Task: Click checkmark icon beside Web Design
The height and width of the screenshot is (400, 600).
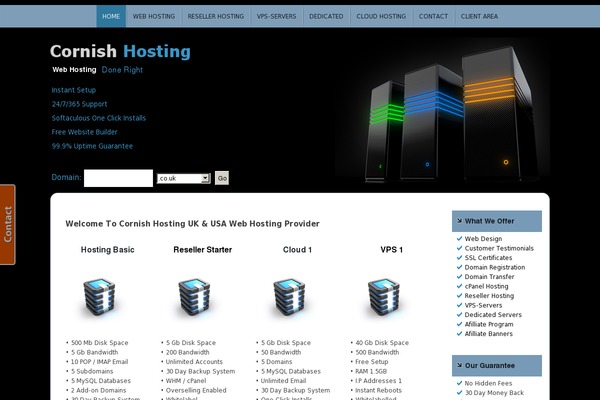Action: click(459, 238)
